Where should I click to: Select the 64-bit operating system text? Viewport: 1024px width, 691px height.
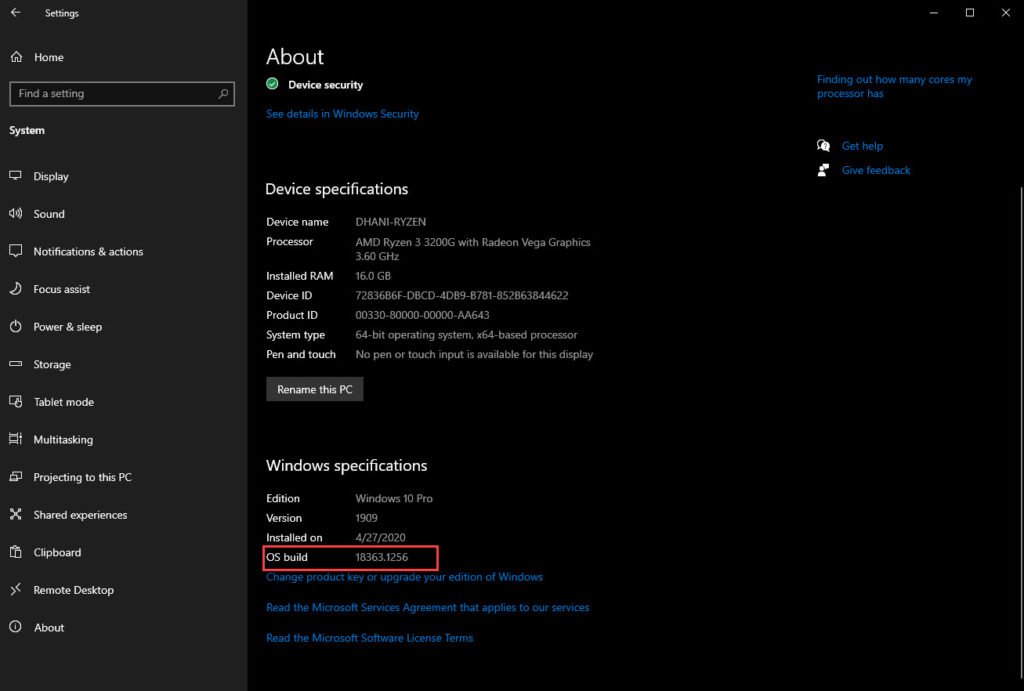coord(466,334)
